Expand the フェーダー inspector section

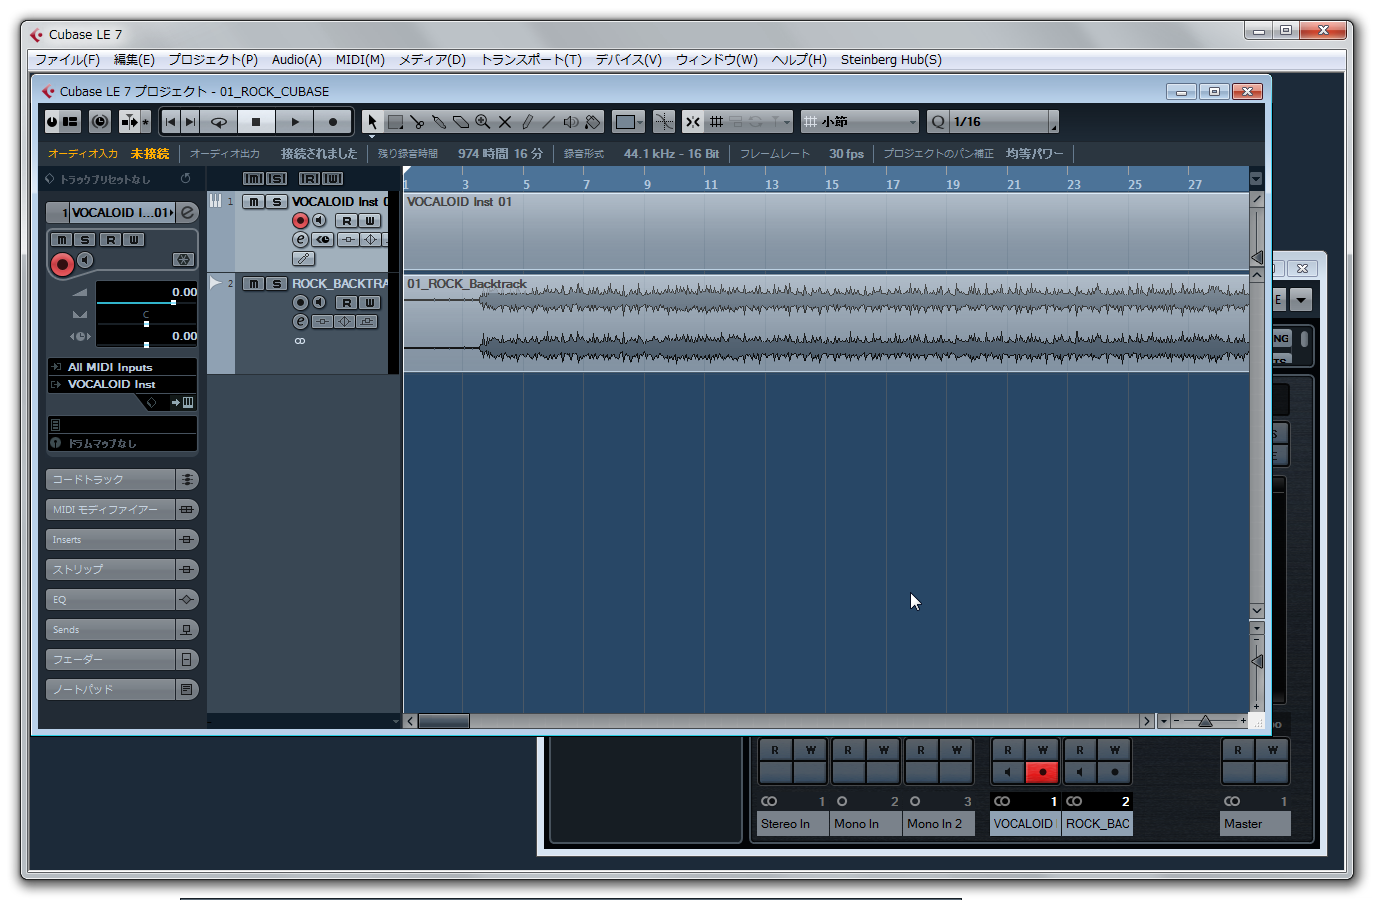pos(122,660)
